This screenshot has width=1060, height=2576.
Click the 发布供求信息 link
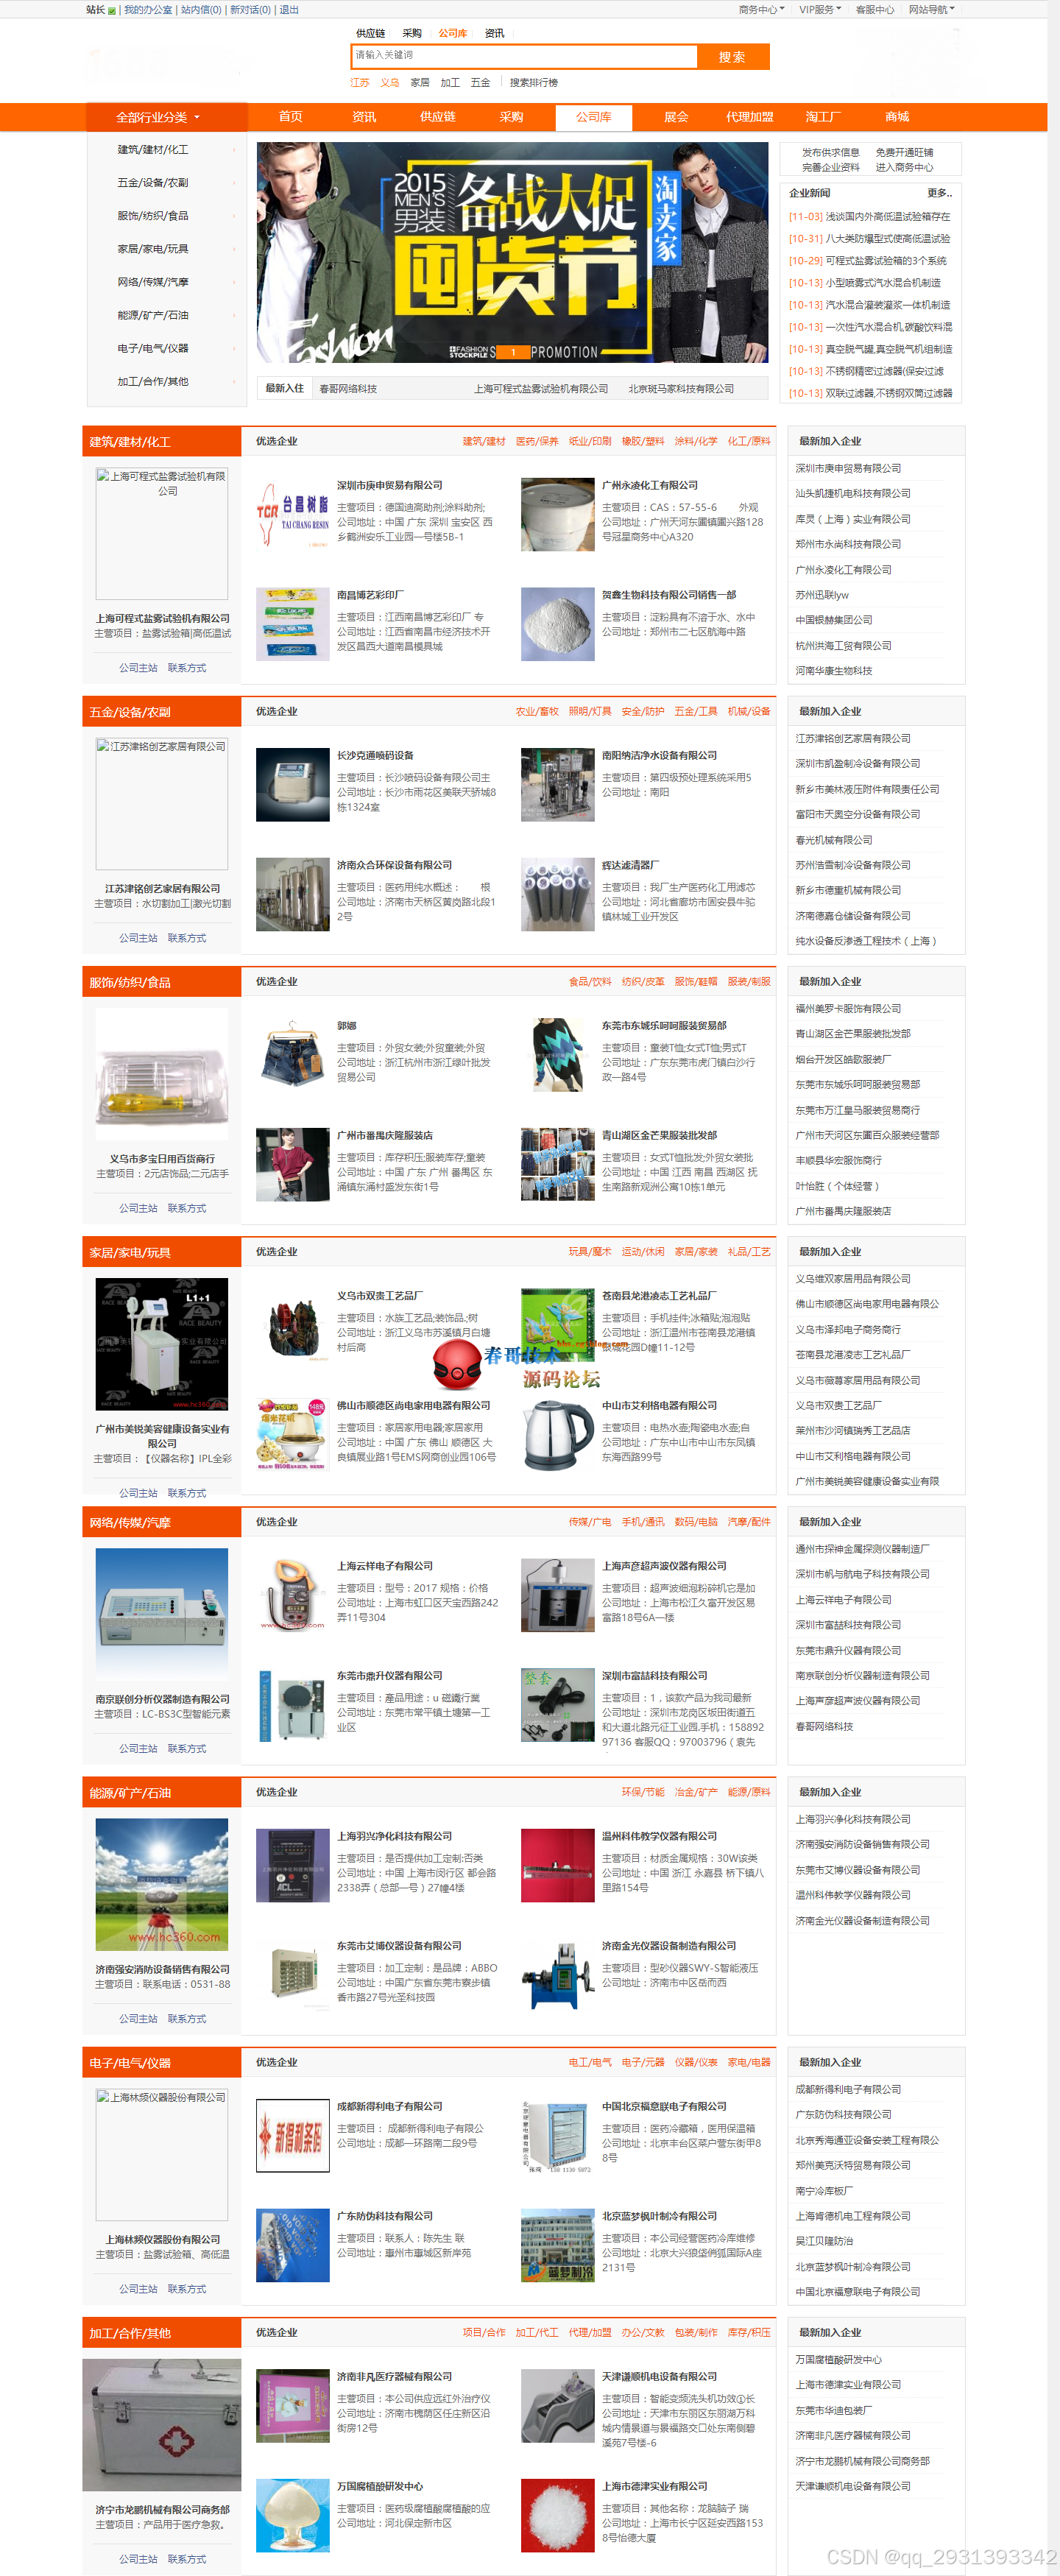coord(831,153)
